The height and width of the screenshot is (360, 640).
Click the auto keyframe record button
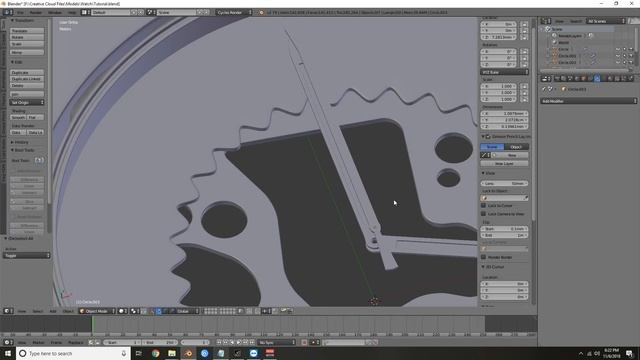tap(304, 342)
